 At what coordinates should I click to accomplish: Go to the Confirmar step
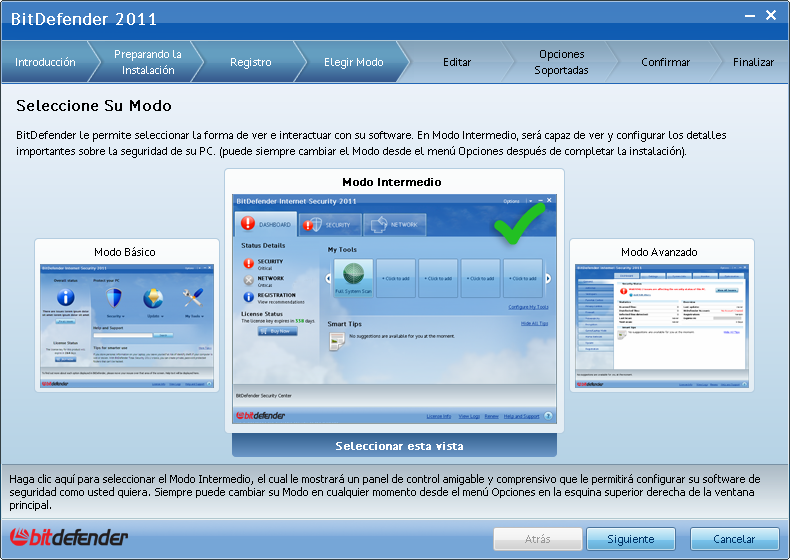coord(665,62)
